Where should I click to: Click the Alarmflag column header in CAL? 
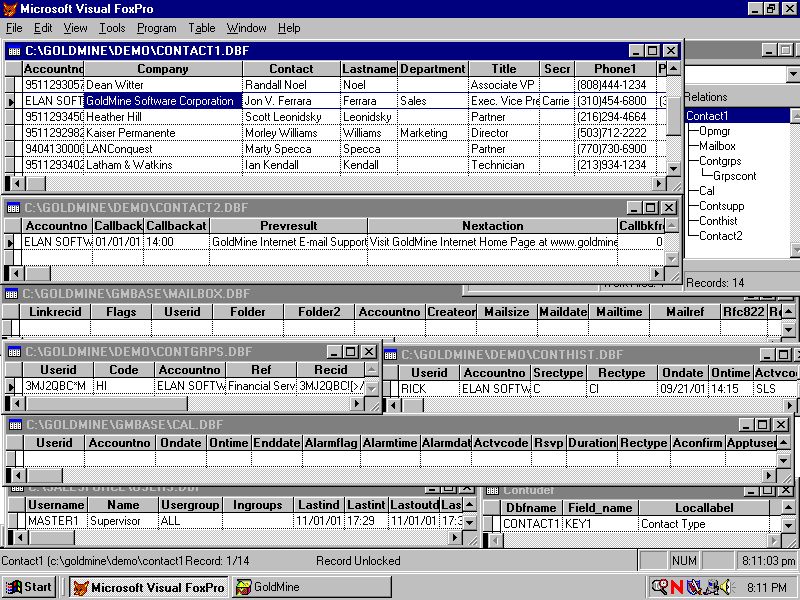click(331, 443)
